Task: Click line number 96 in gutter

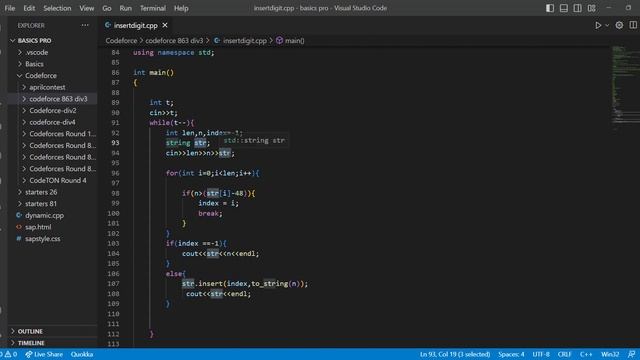Action: [115, 173]
